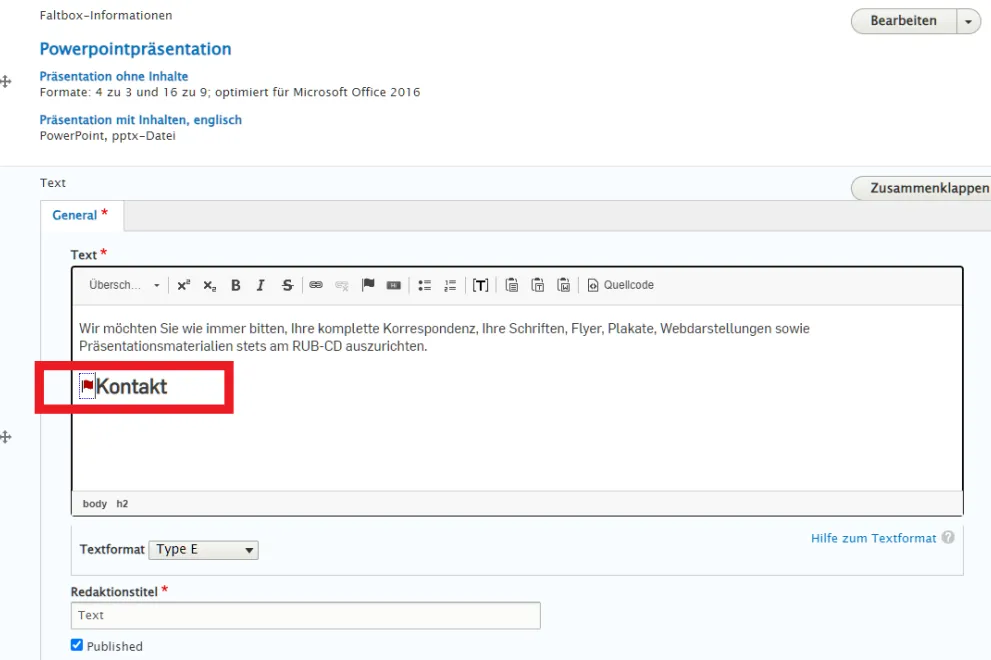This screenshot has width=991, height=660.
Task: Paste as plain text icon
Action: click(x=538, y=285)
